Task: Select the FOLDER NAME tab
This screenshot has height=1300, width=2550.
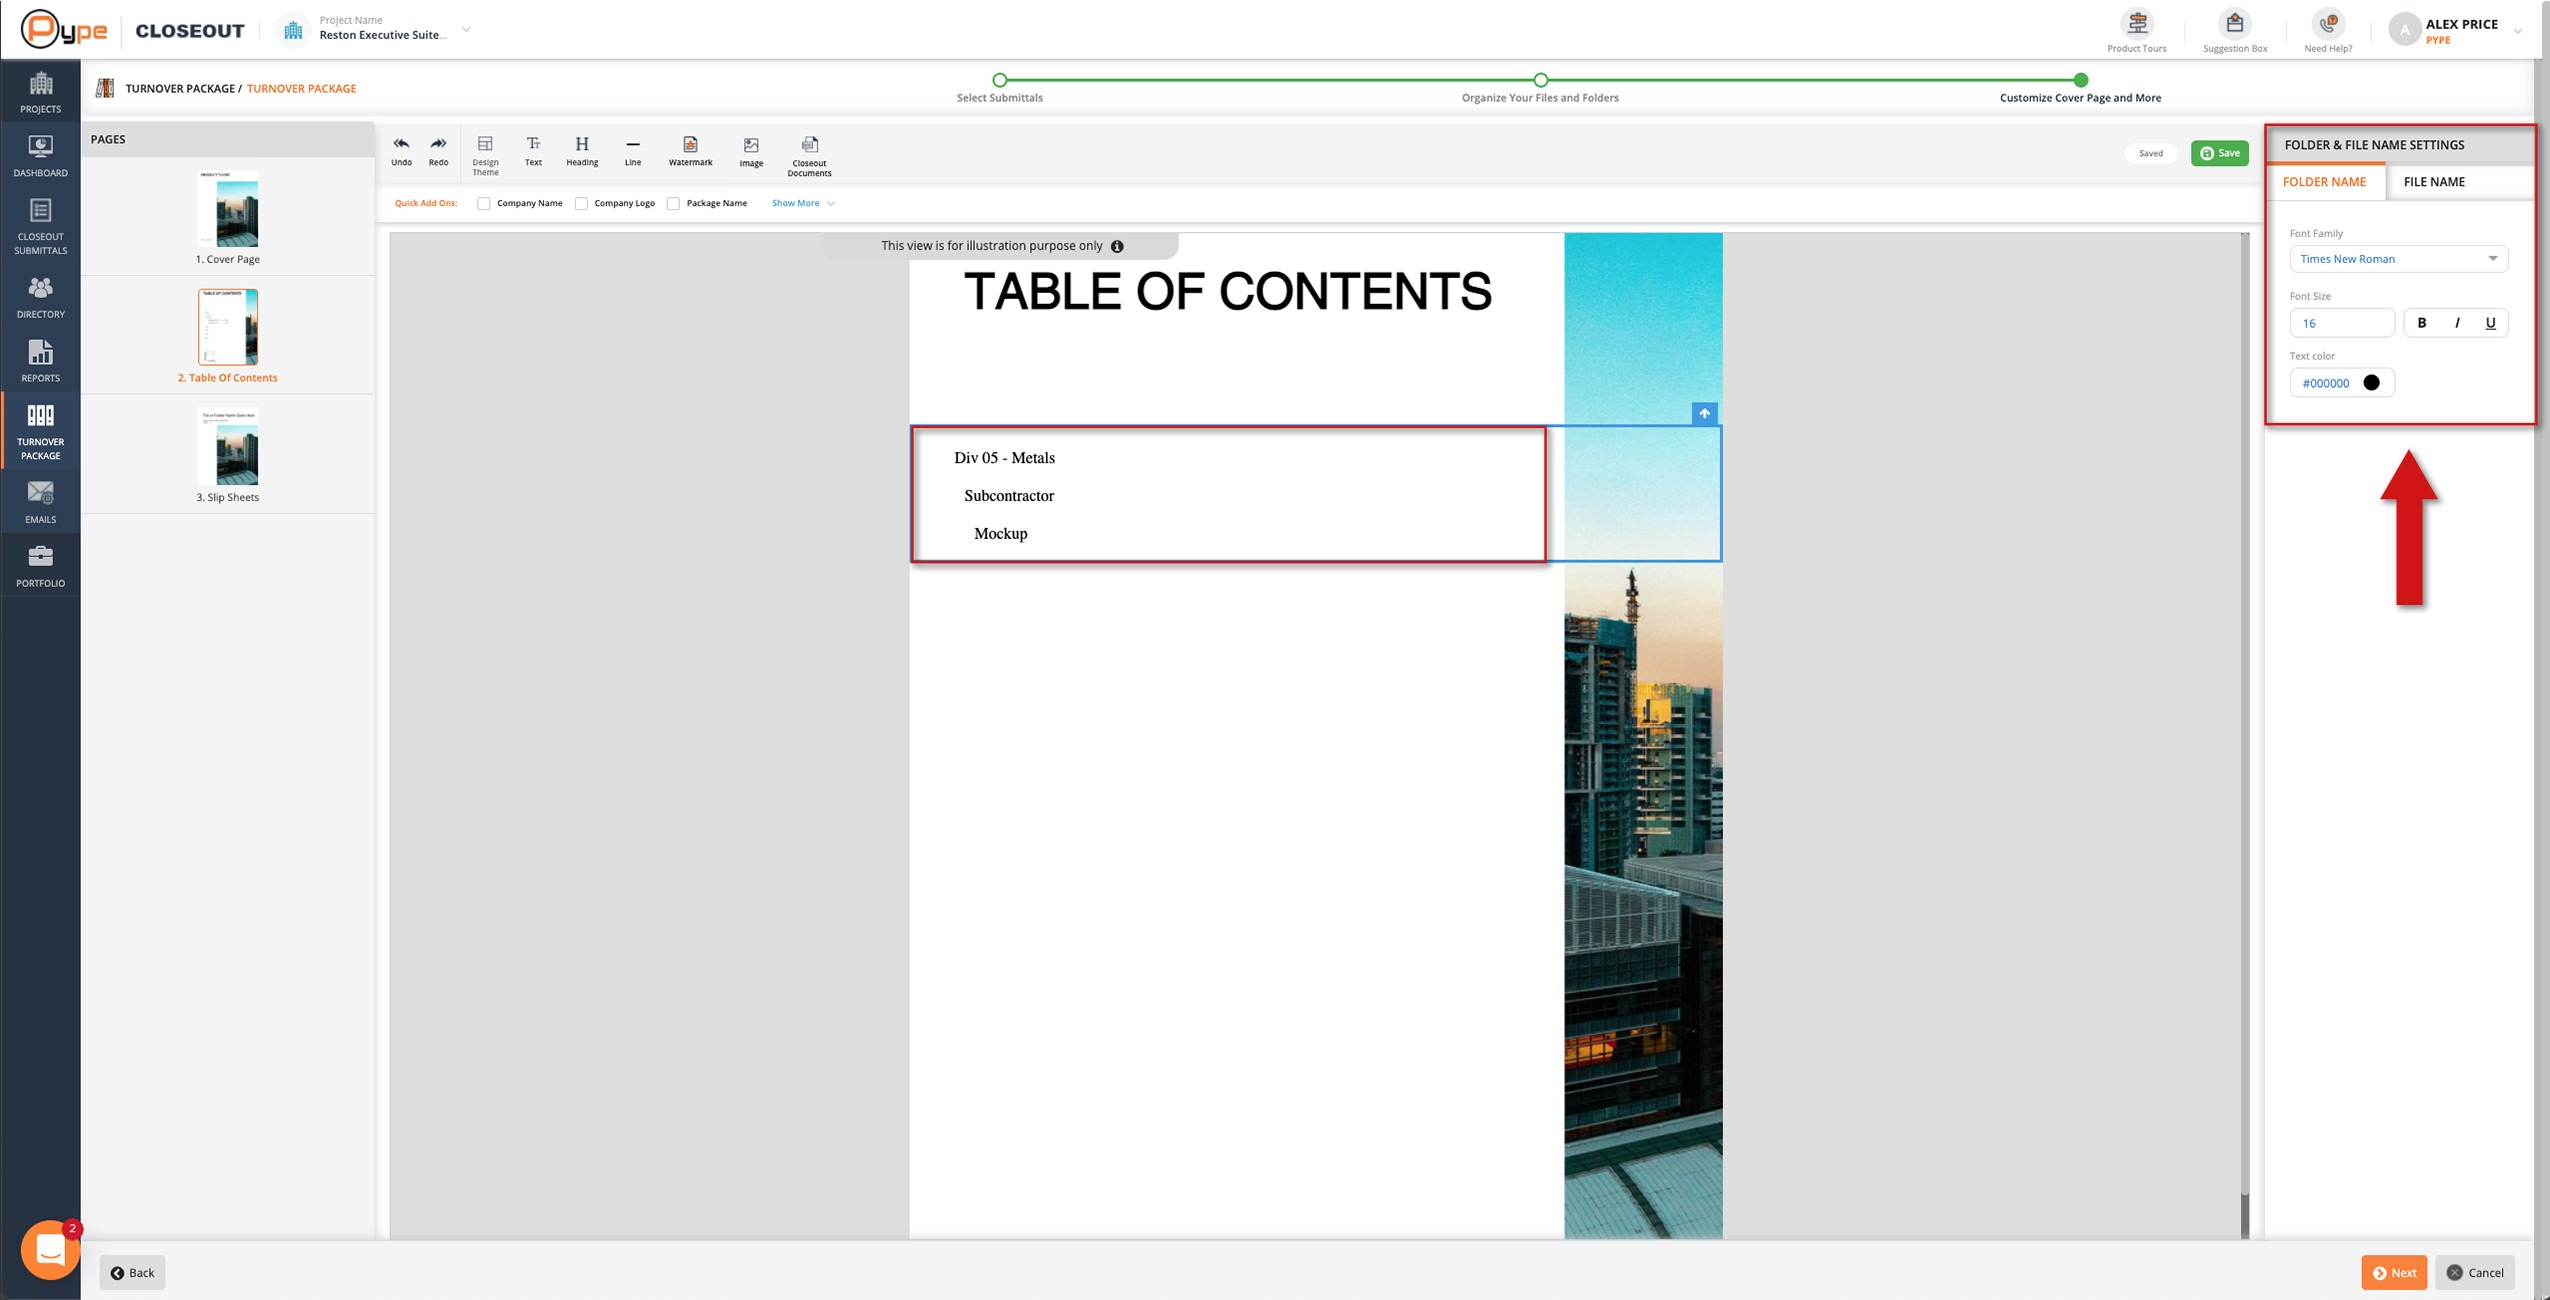Action: (2323, 182)
